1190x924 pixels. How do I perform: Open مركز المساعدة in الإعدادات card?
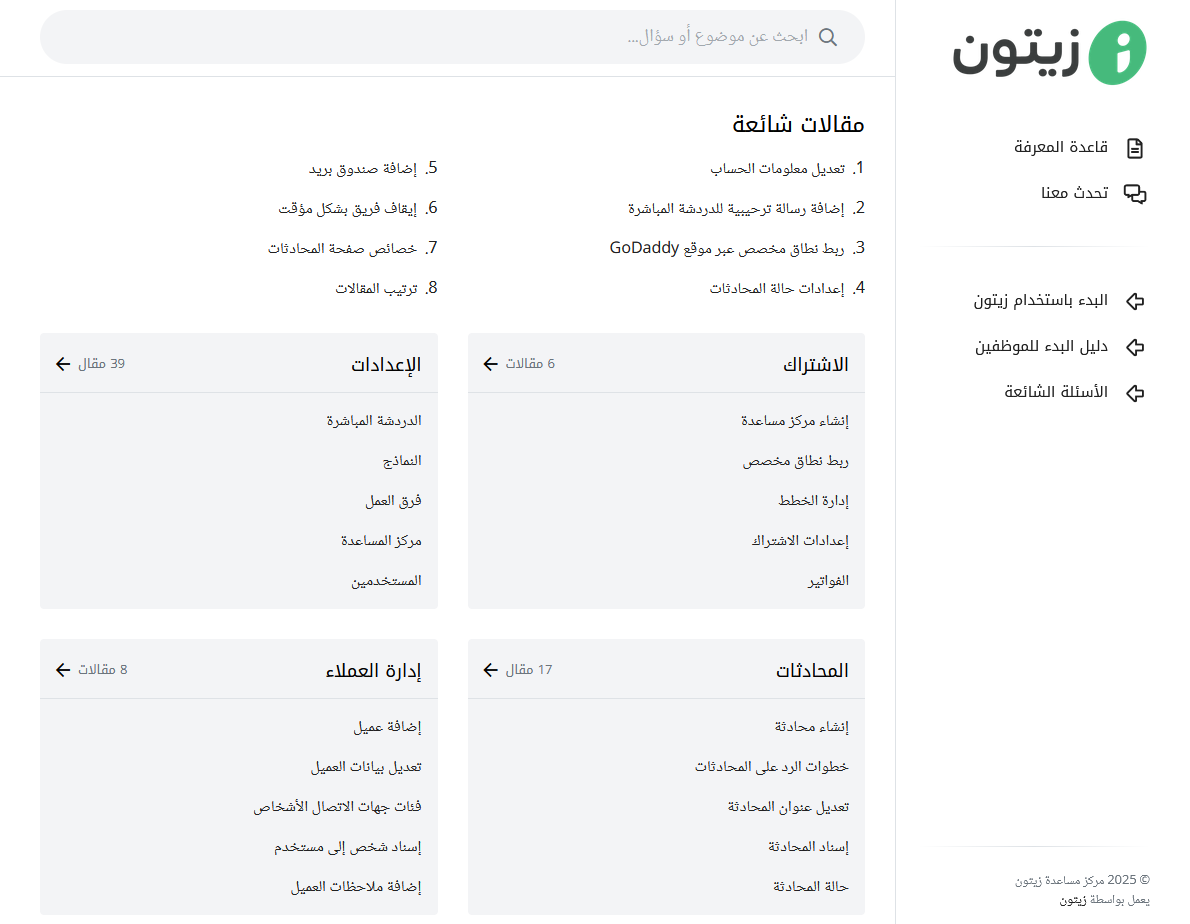click(381, 541)
